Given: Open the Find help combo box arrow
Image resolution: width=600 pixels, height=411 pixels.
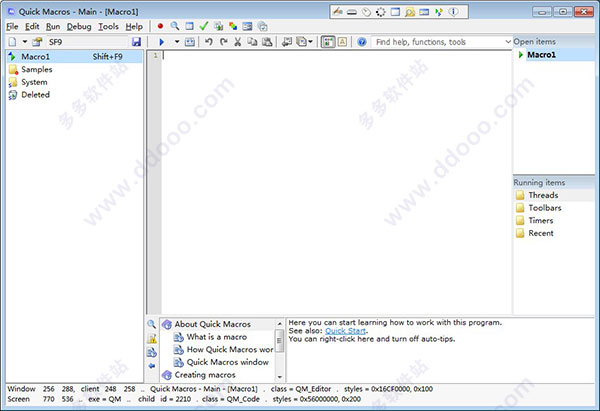Looking at the screenshot, I should pos(508,42).
